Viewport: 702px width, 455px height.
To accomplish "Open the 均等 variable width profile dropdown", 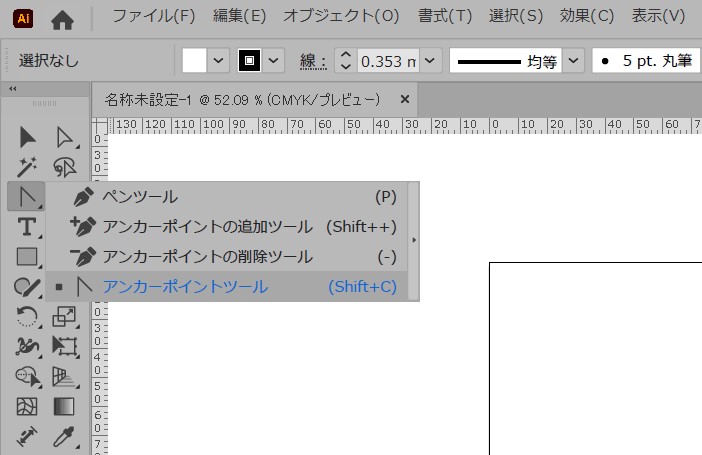I will (573, 60).
